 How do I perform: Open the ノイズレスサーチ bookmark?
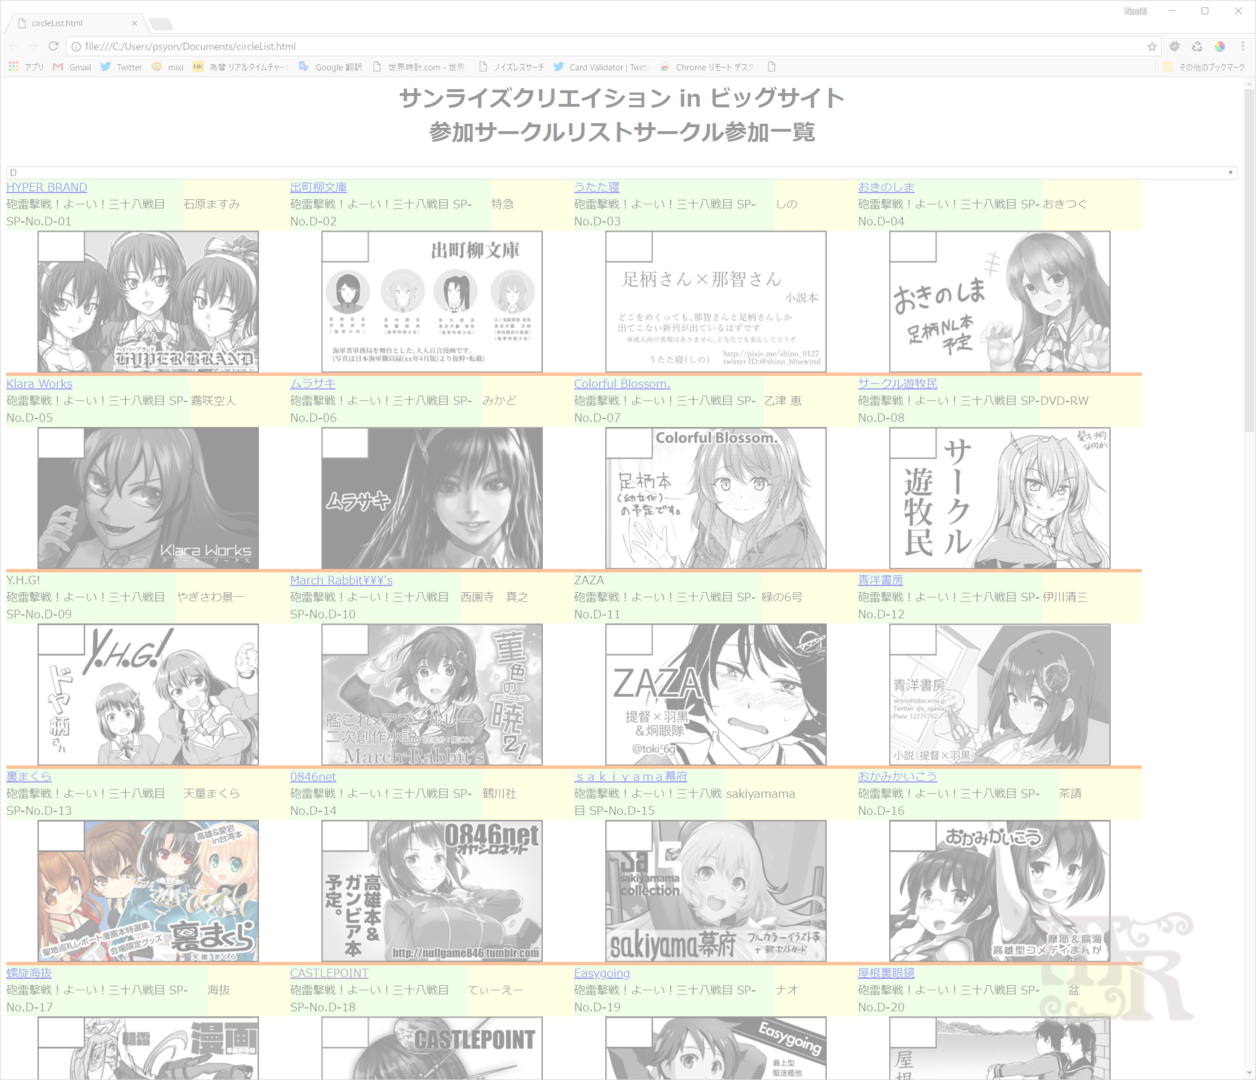pos(511,67)
